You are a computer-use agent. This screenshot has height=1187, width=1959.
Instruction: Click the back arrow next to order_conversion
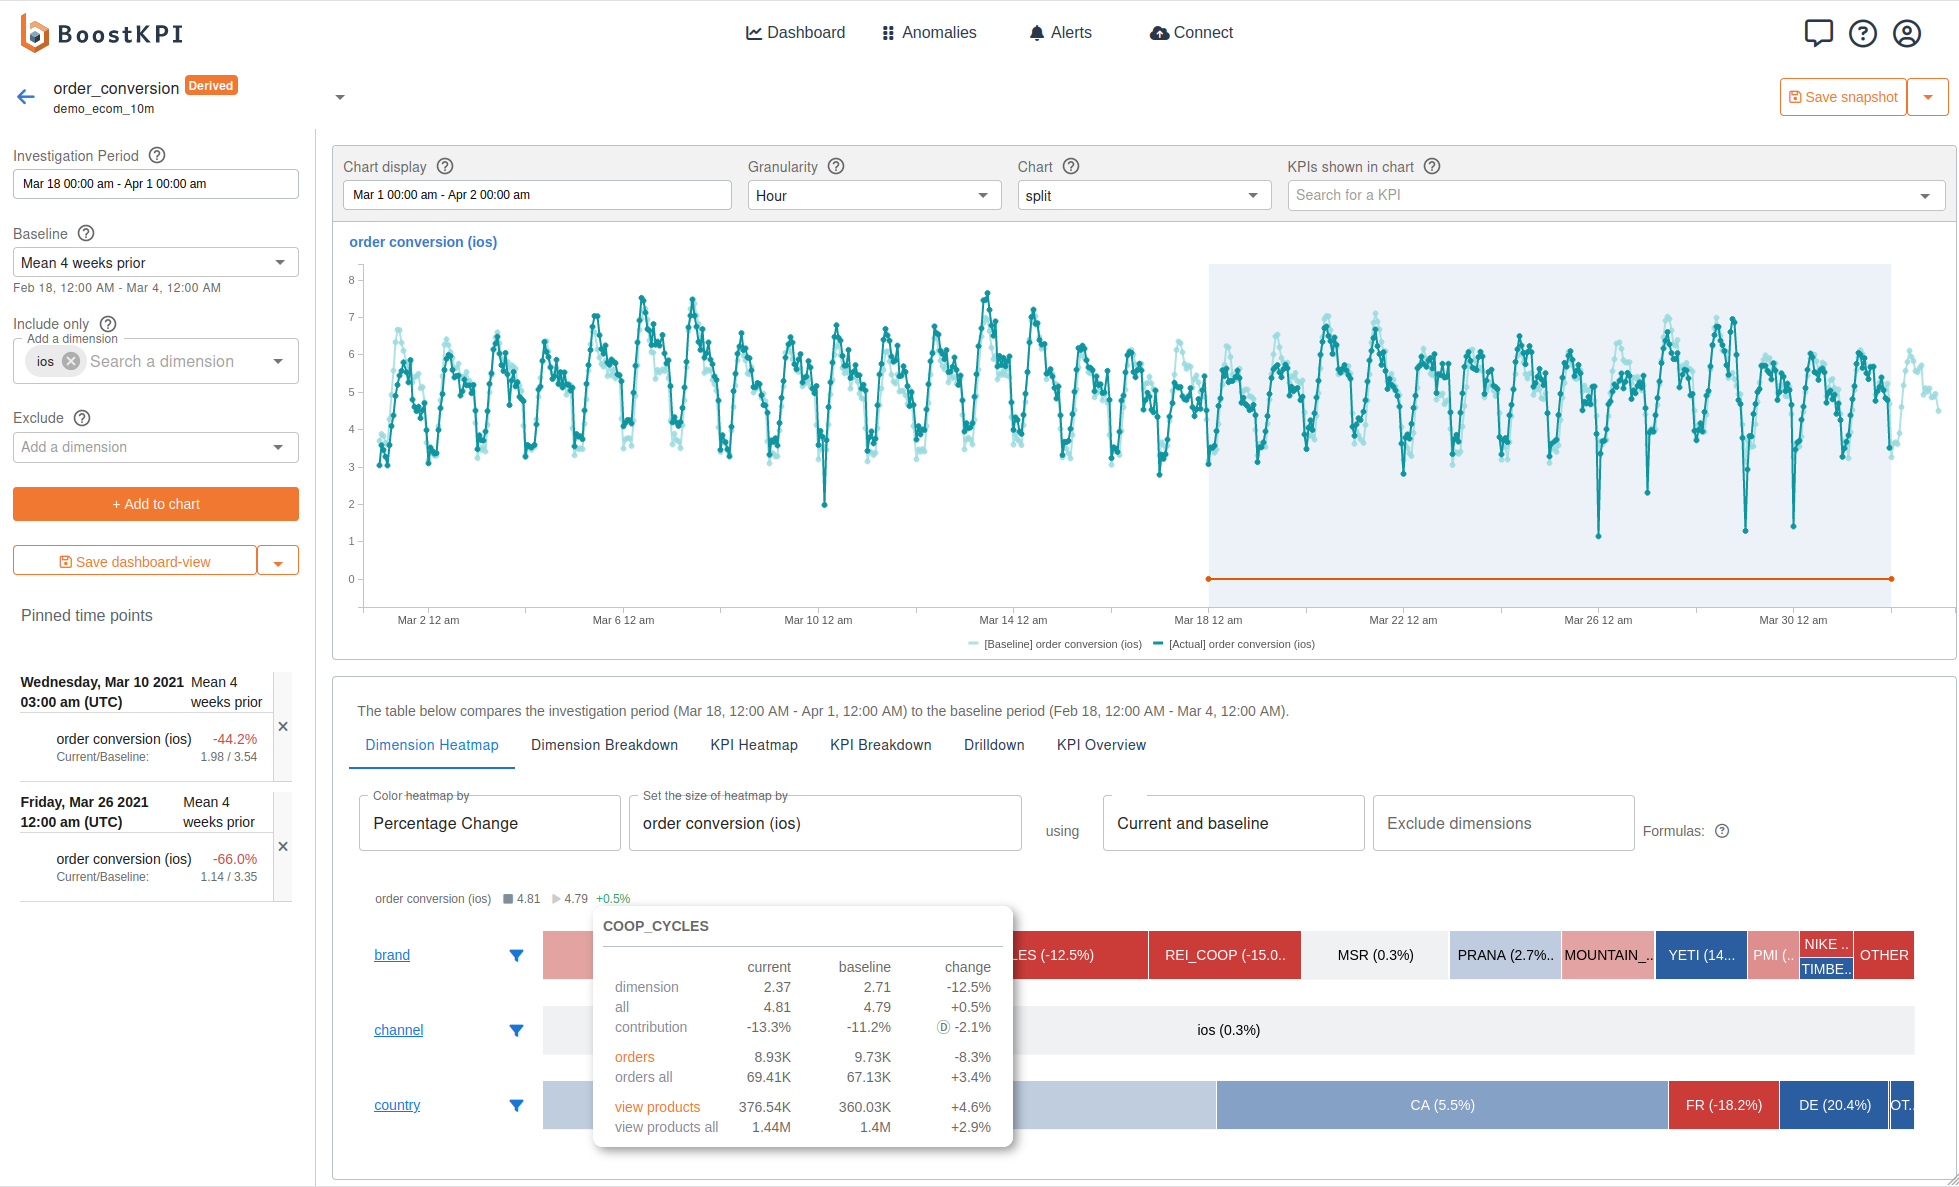coord(26,97)
